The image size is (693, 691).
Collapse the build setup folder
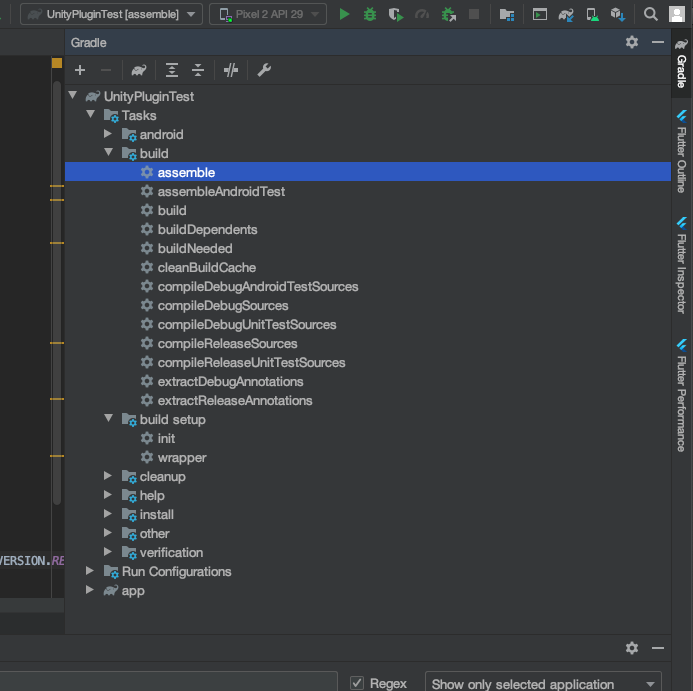point(109,419)
